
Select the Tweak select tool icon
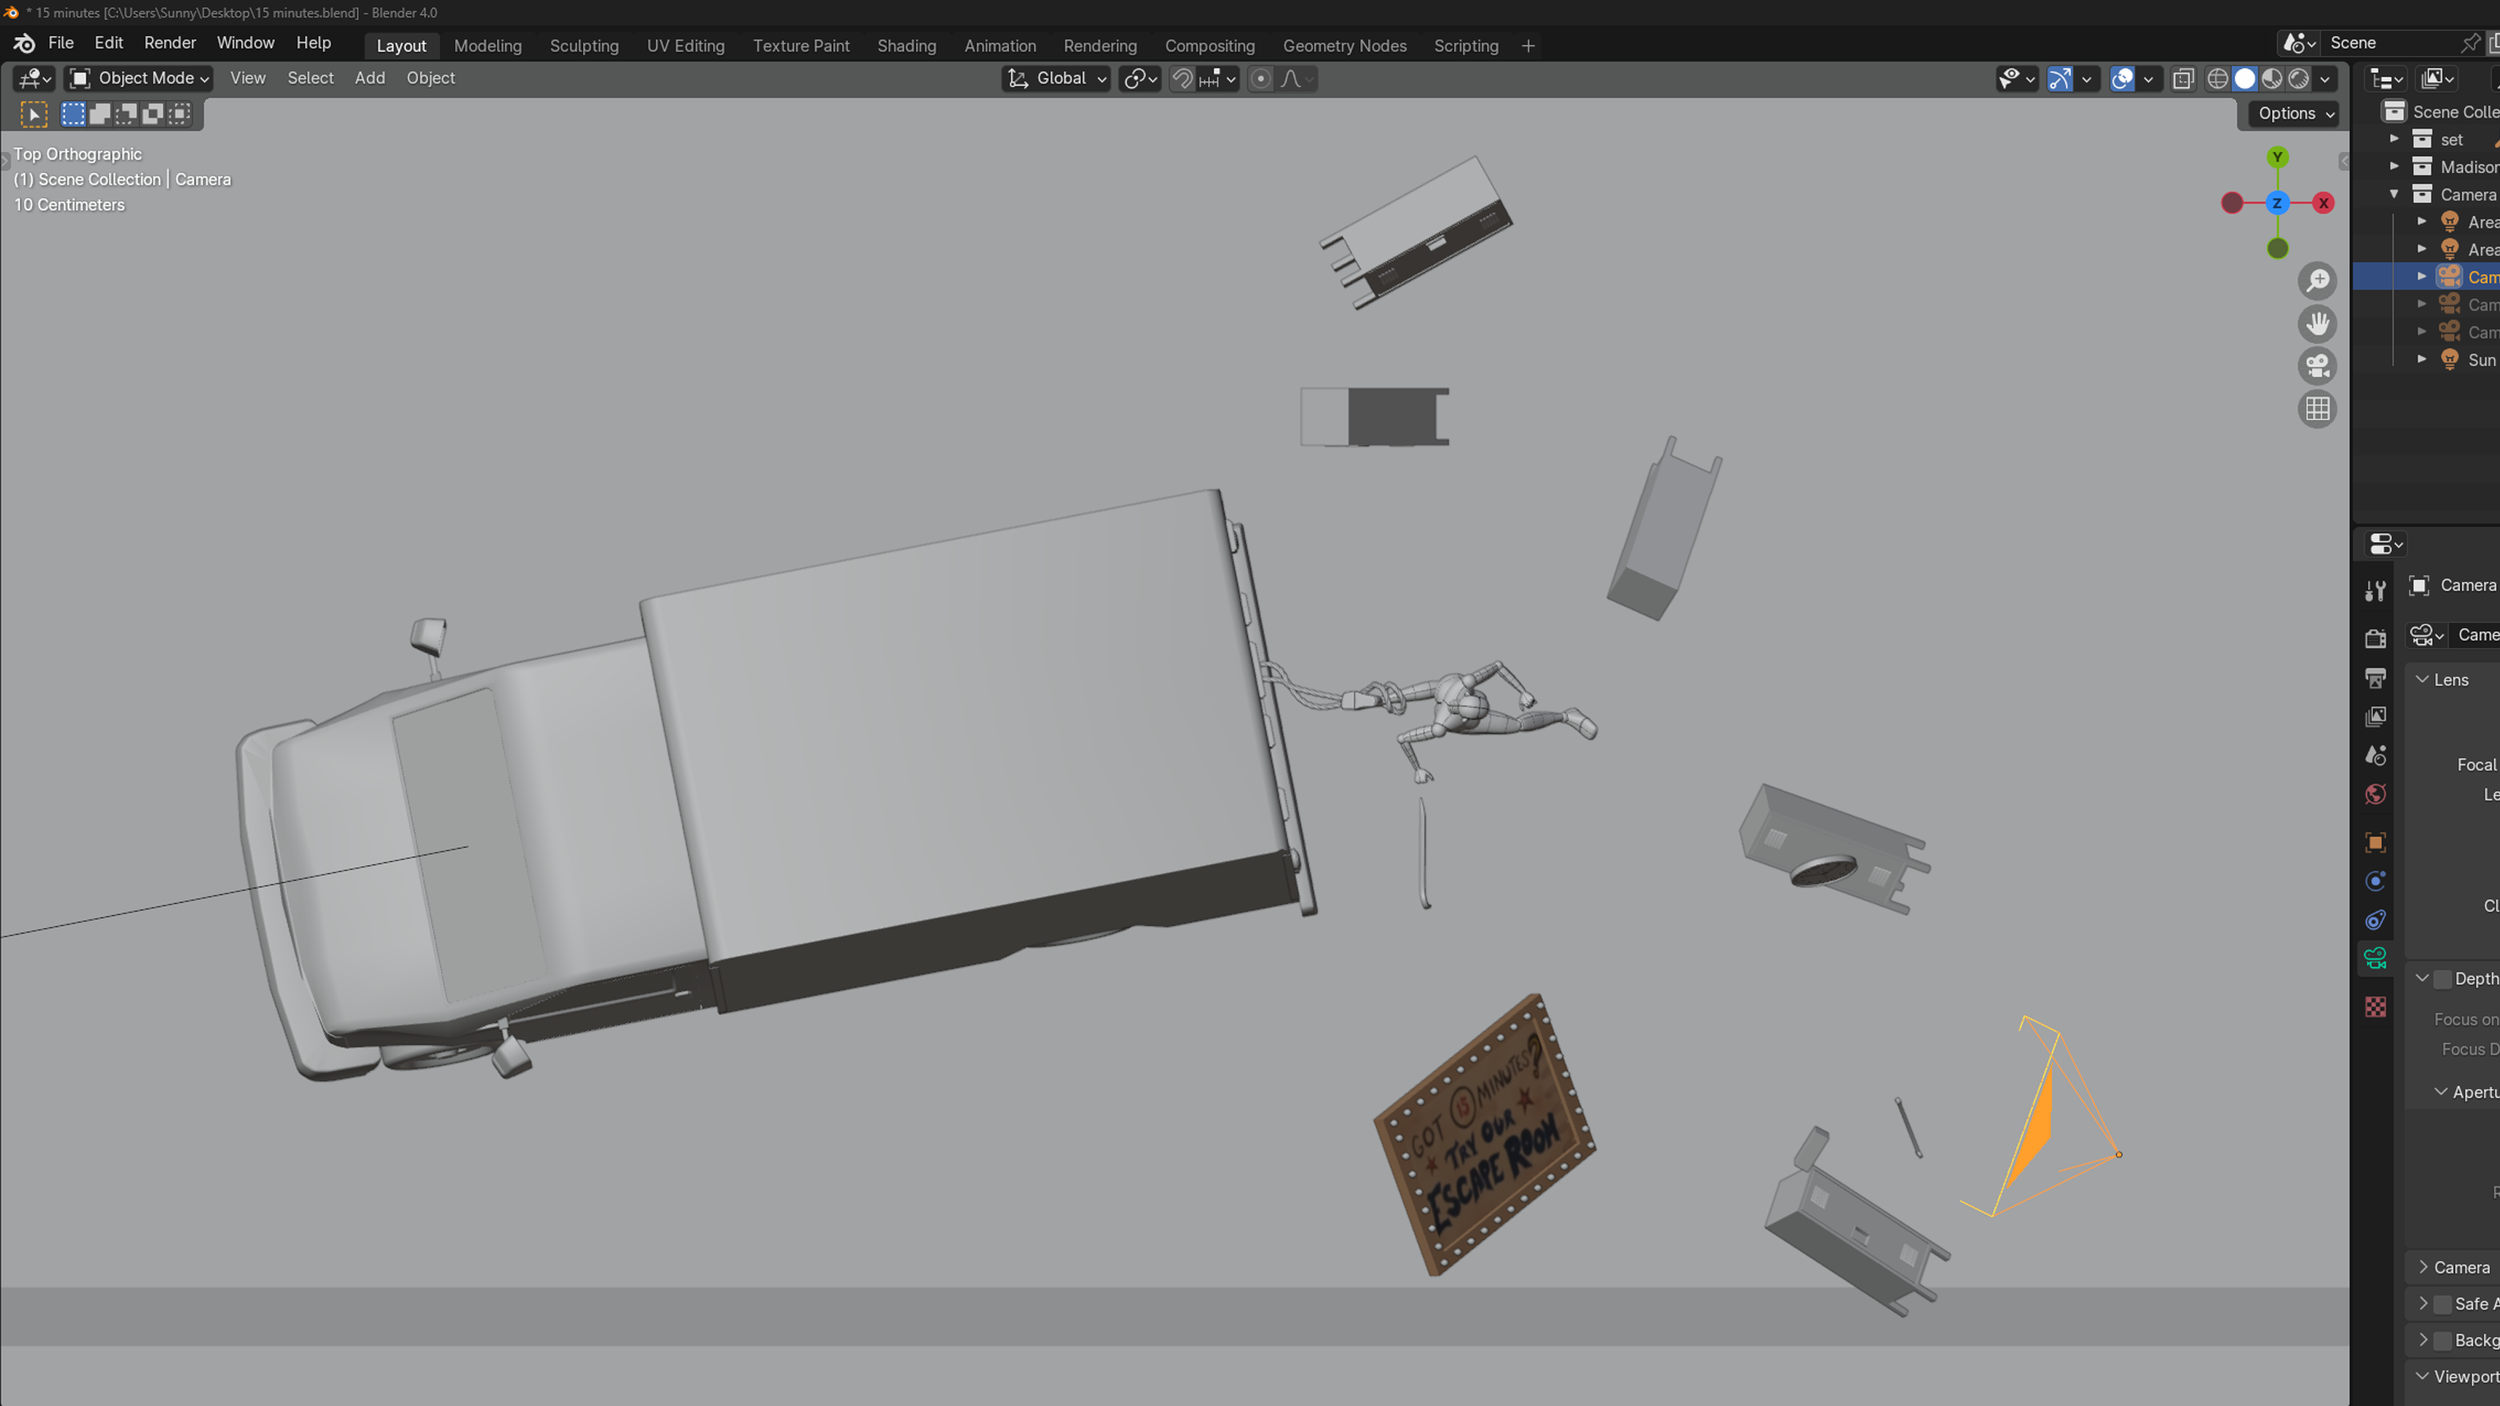(34, 114)
